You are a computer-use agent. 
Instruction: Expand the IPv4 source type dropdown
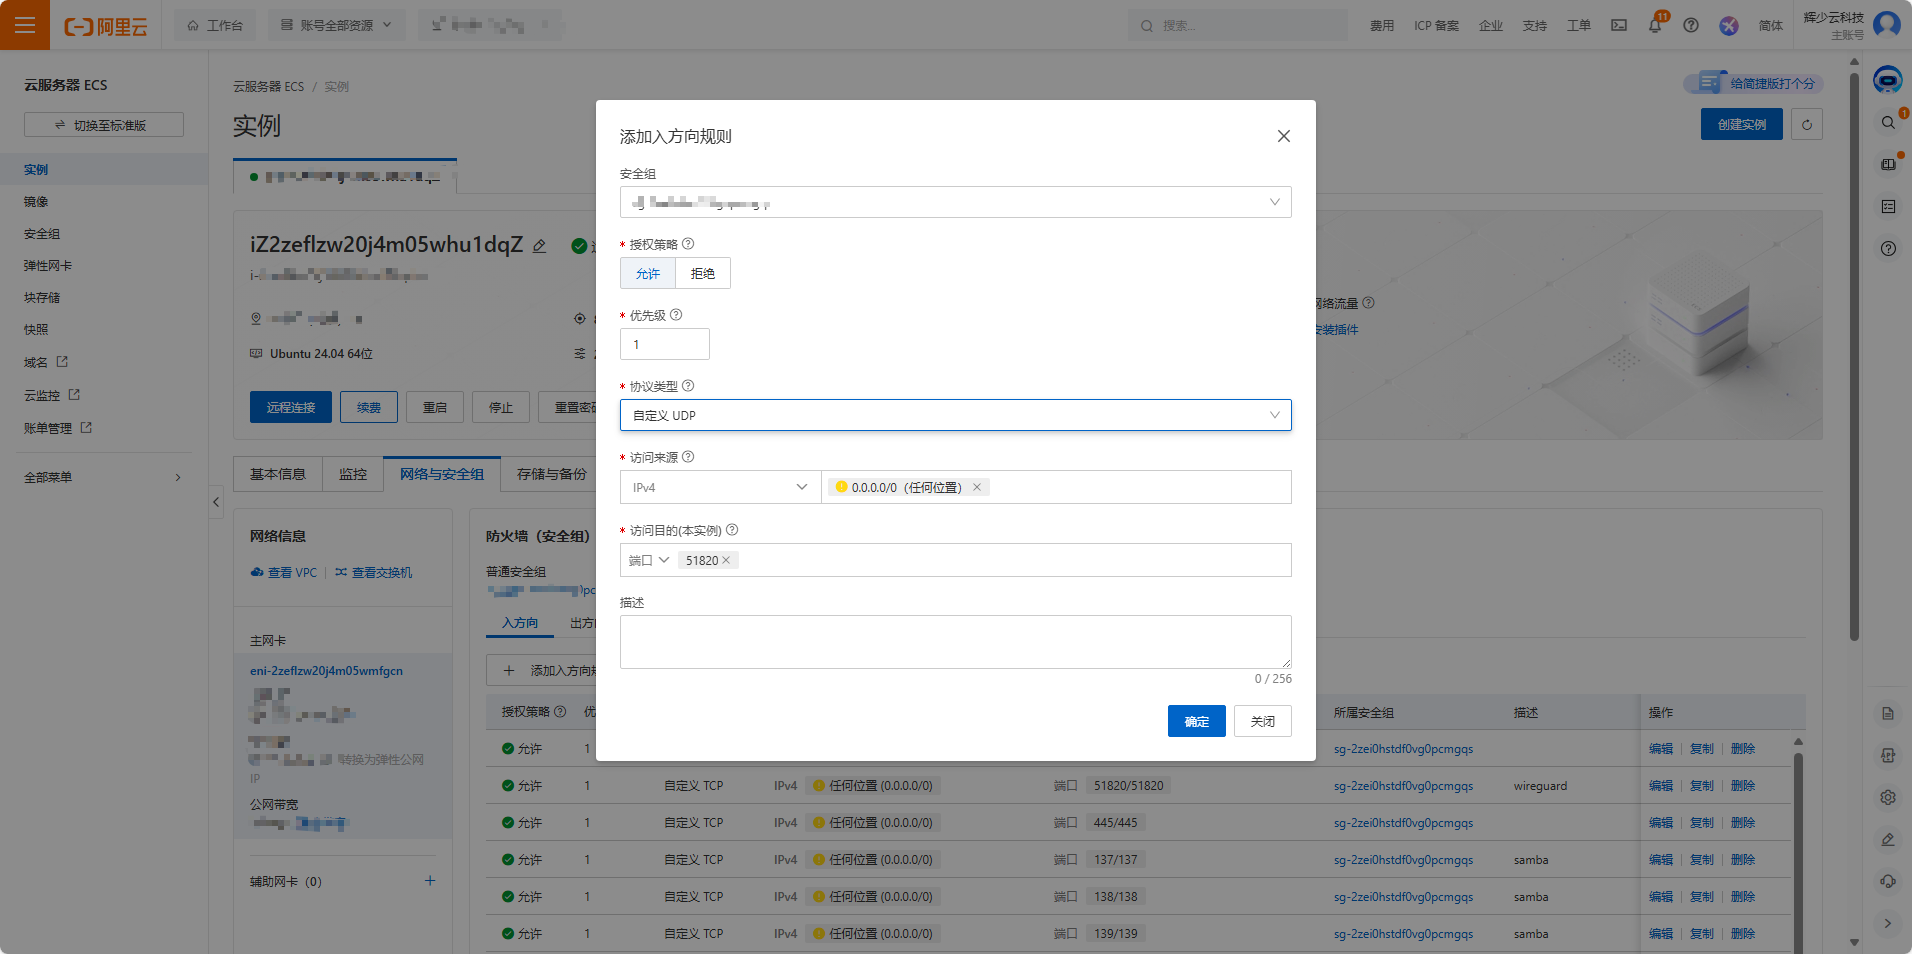[719, 488]
